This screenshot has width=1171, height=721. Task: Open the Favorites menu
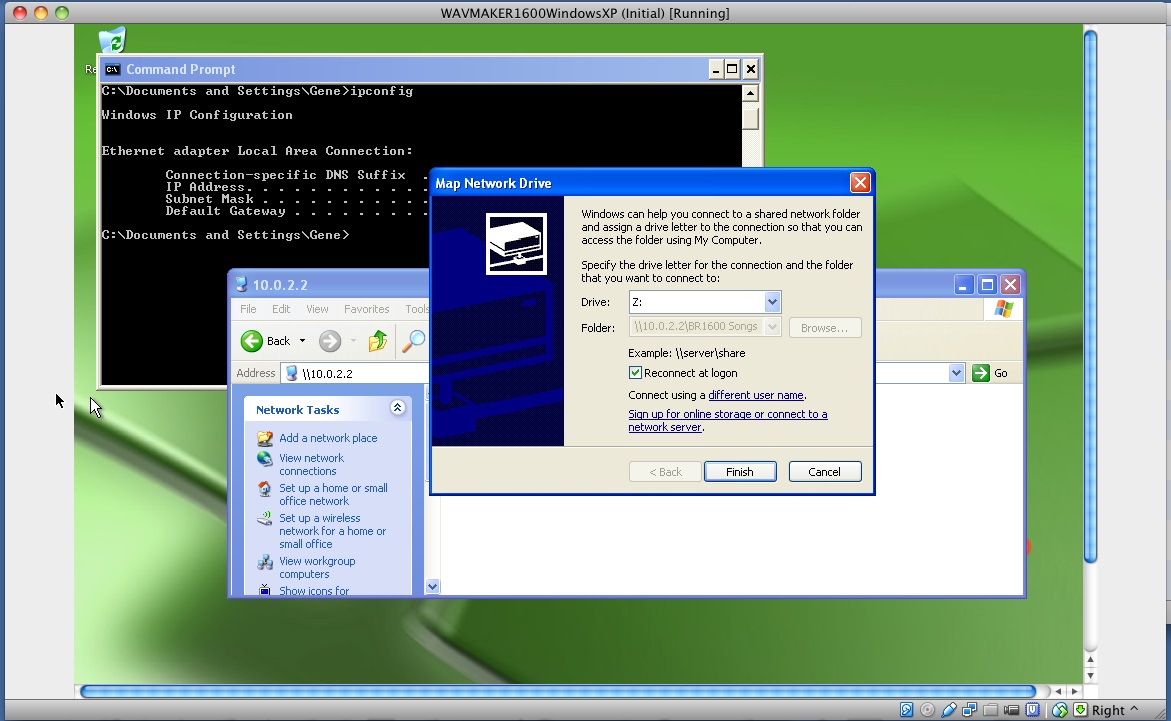[366, 309]
